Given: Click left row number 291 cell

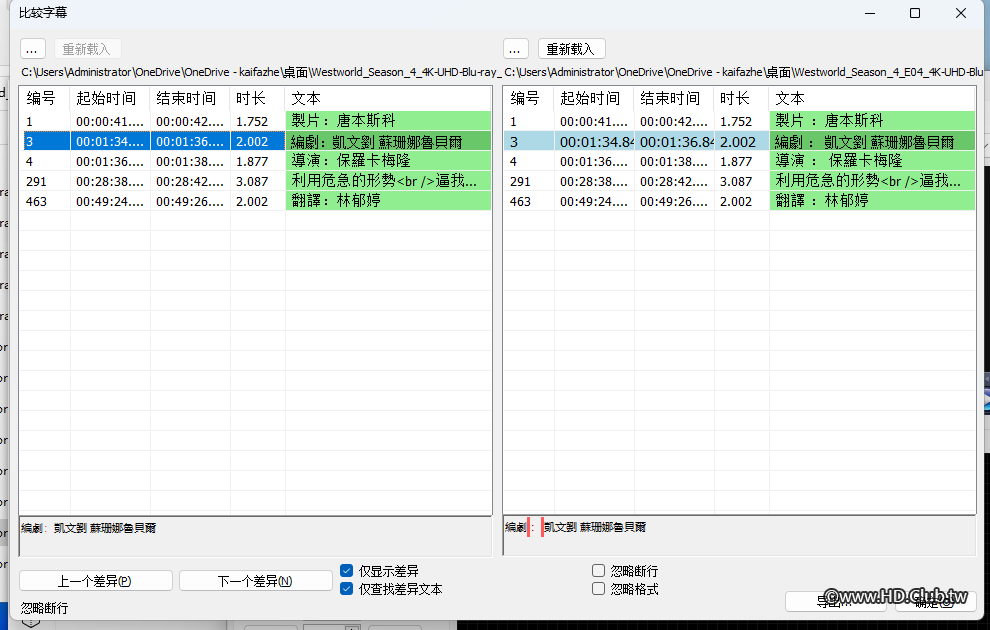Looking at the screenshot, I should pos(45,181).
